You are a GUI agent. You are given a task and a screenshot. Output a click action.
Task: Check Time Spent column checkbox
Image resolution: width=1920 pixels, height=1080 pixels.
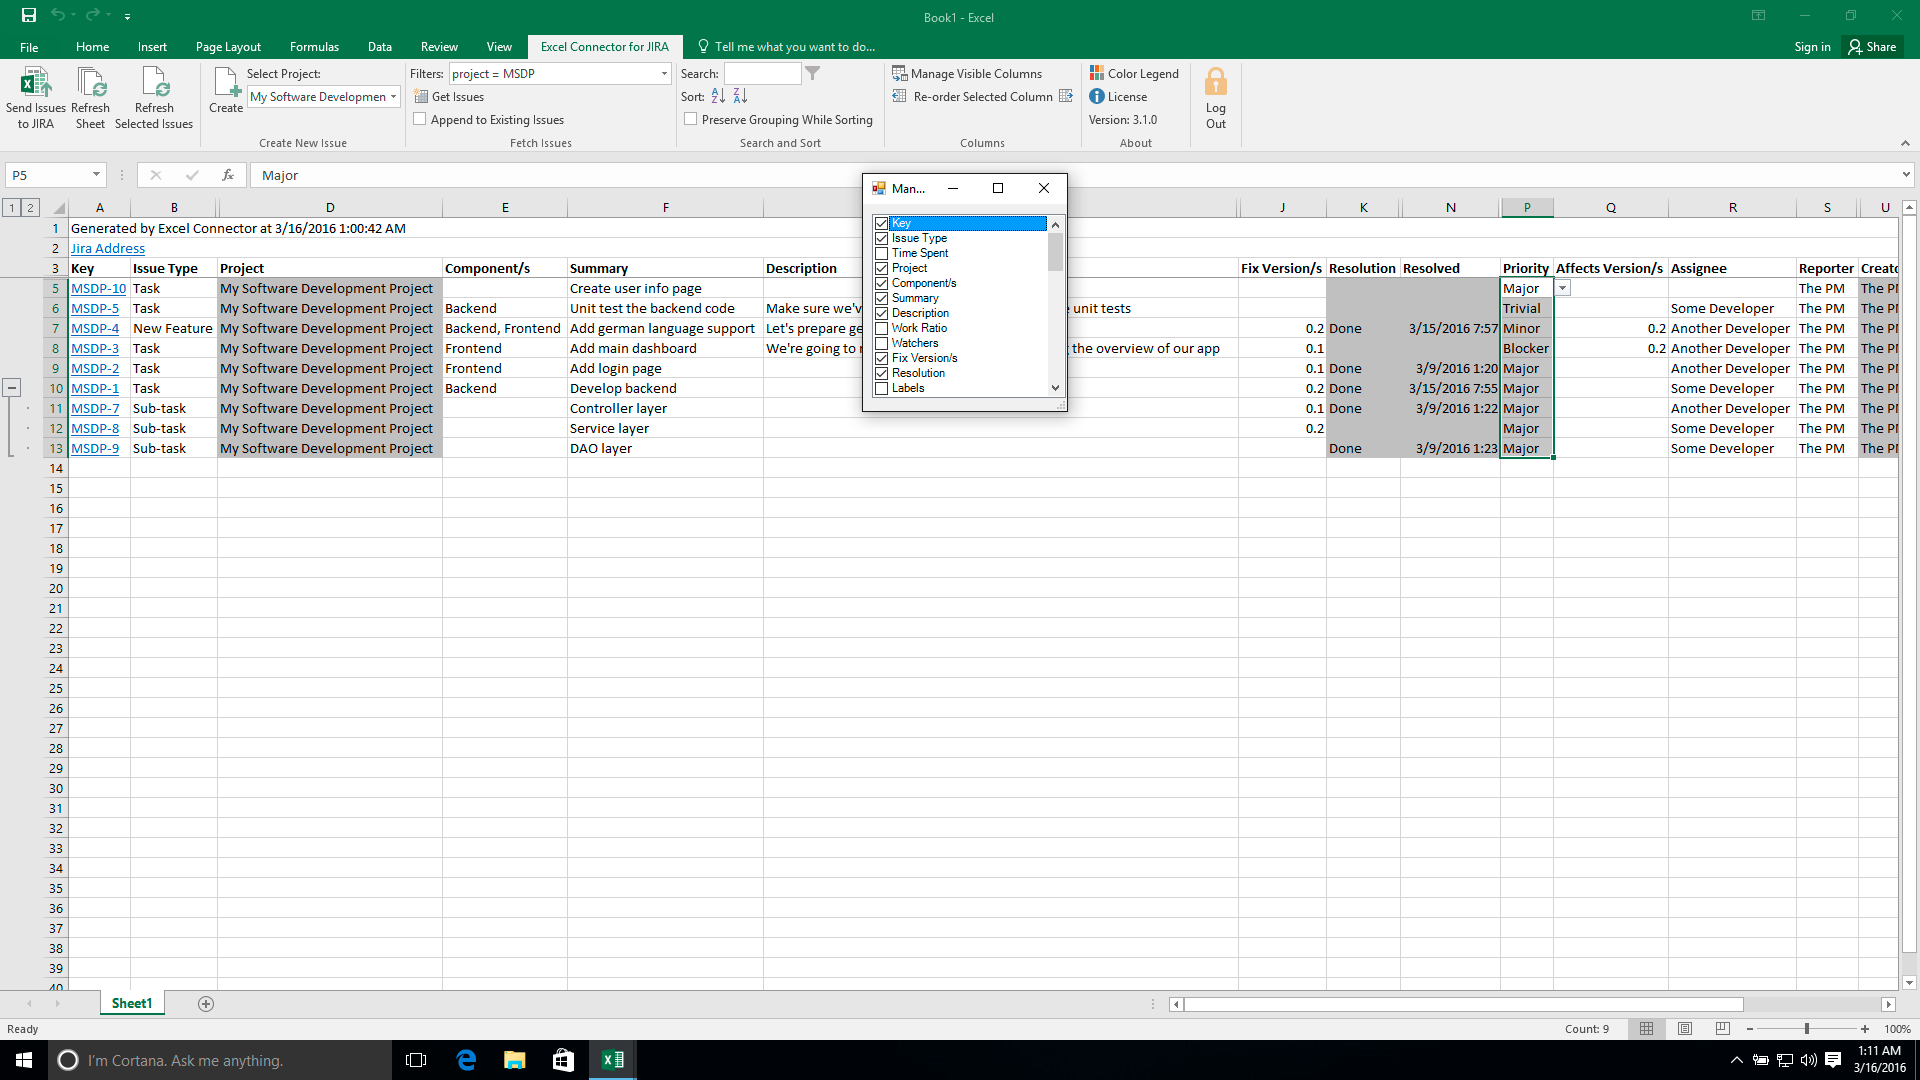[882, 253]
